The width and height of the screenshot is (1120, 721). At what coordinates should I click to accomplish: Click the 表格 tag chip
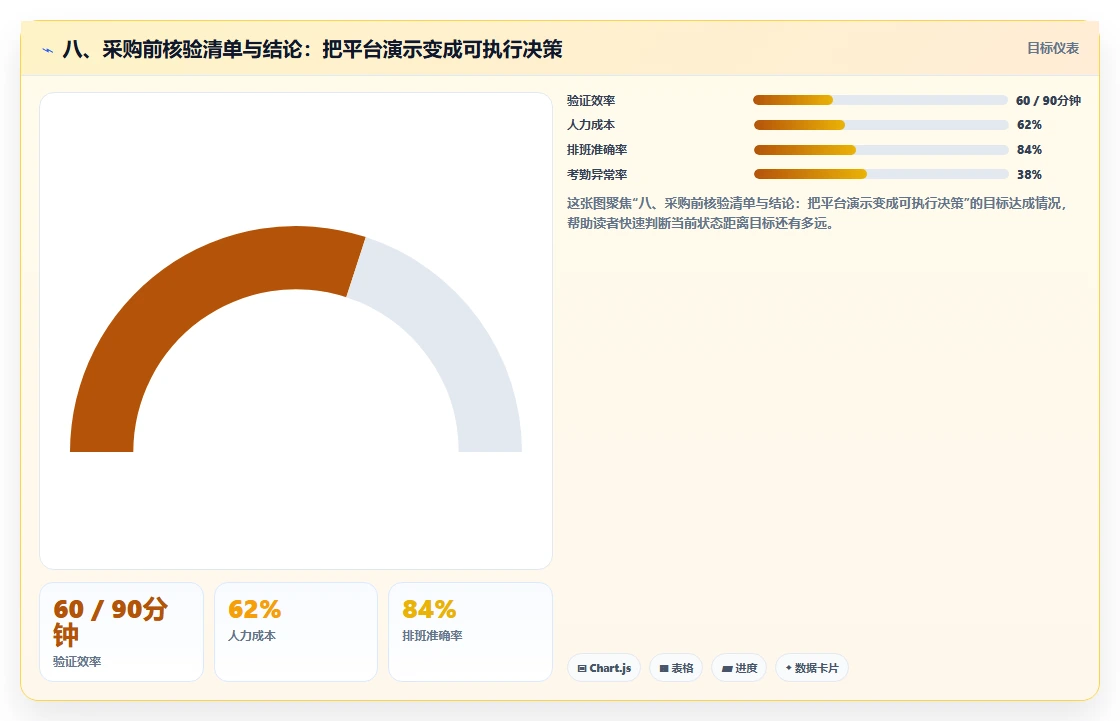point(676,668)
